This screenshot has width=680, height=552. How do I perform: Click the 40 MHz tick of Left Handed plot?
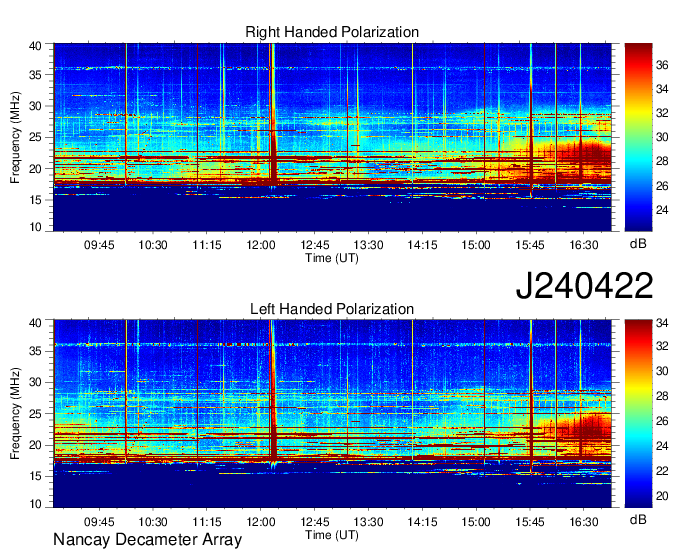point(36,323)
